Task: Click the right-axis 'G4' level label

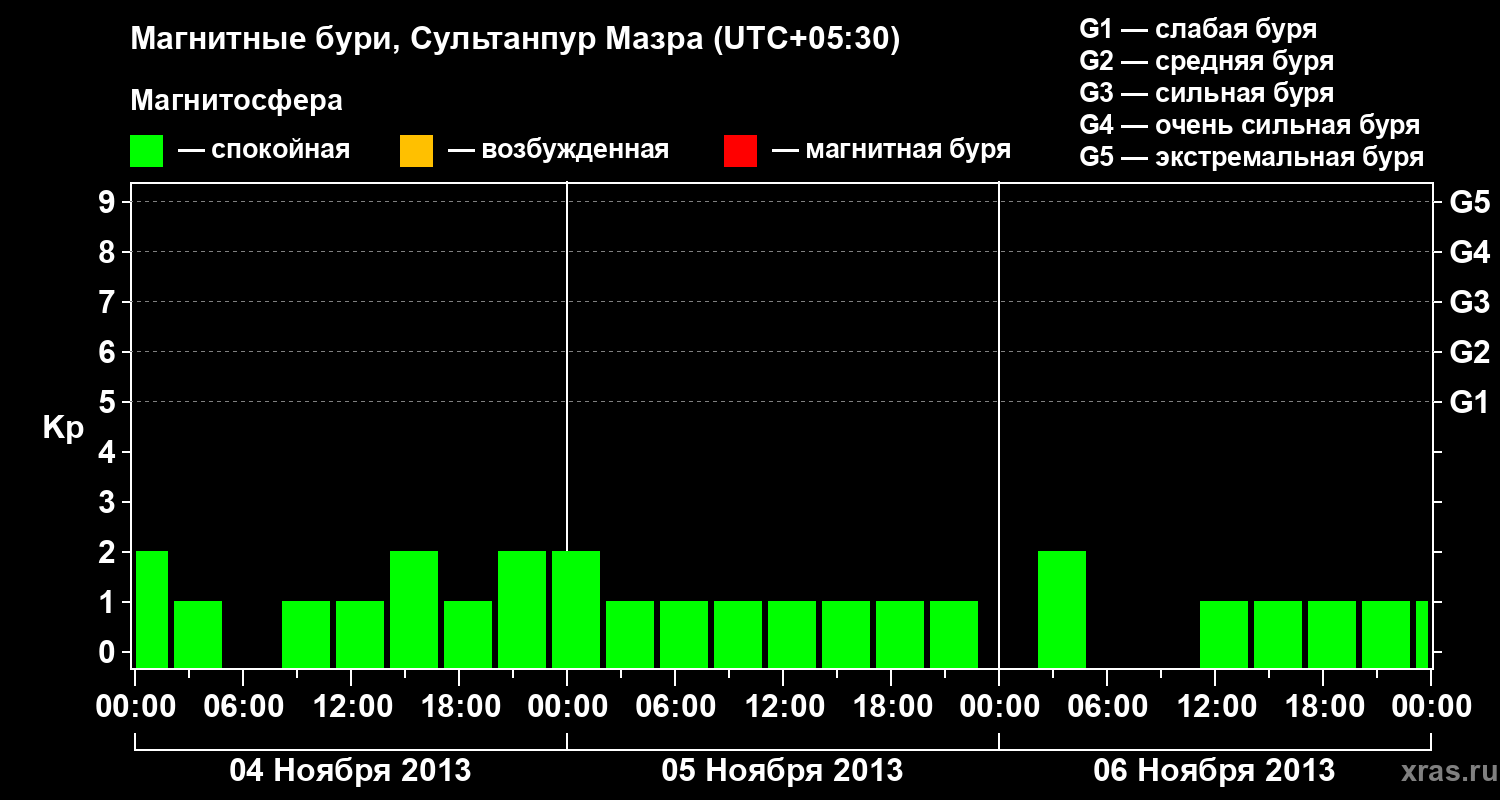Action: [1470, 252]
